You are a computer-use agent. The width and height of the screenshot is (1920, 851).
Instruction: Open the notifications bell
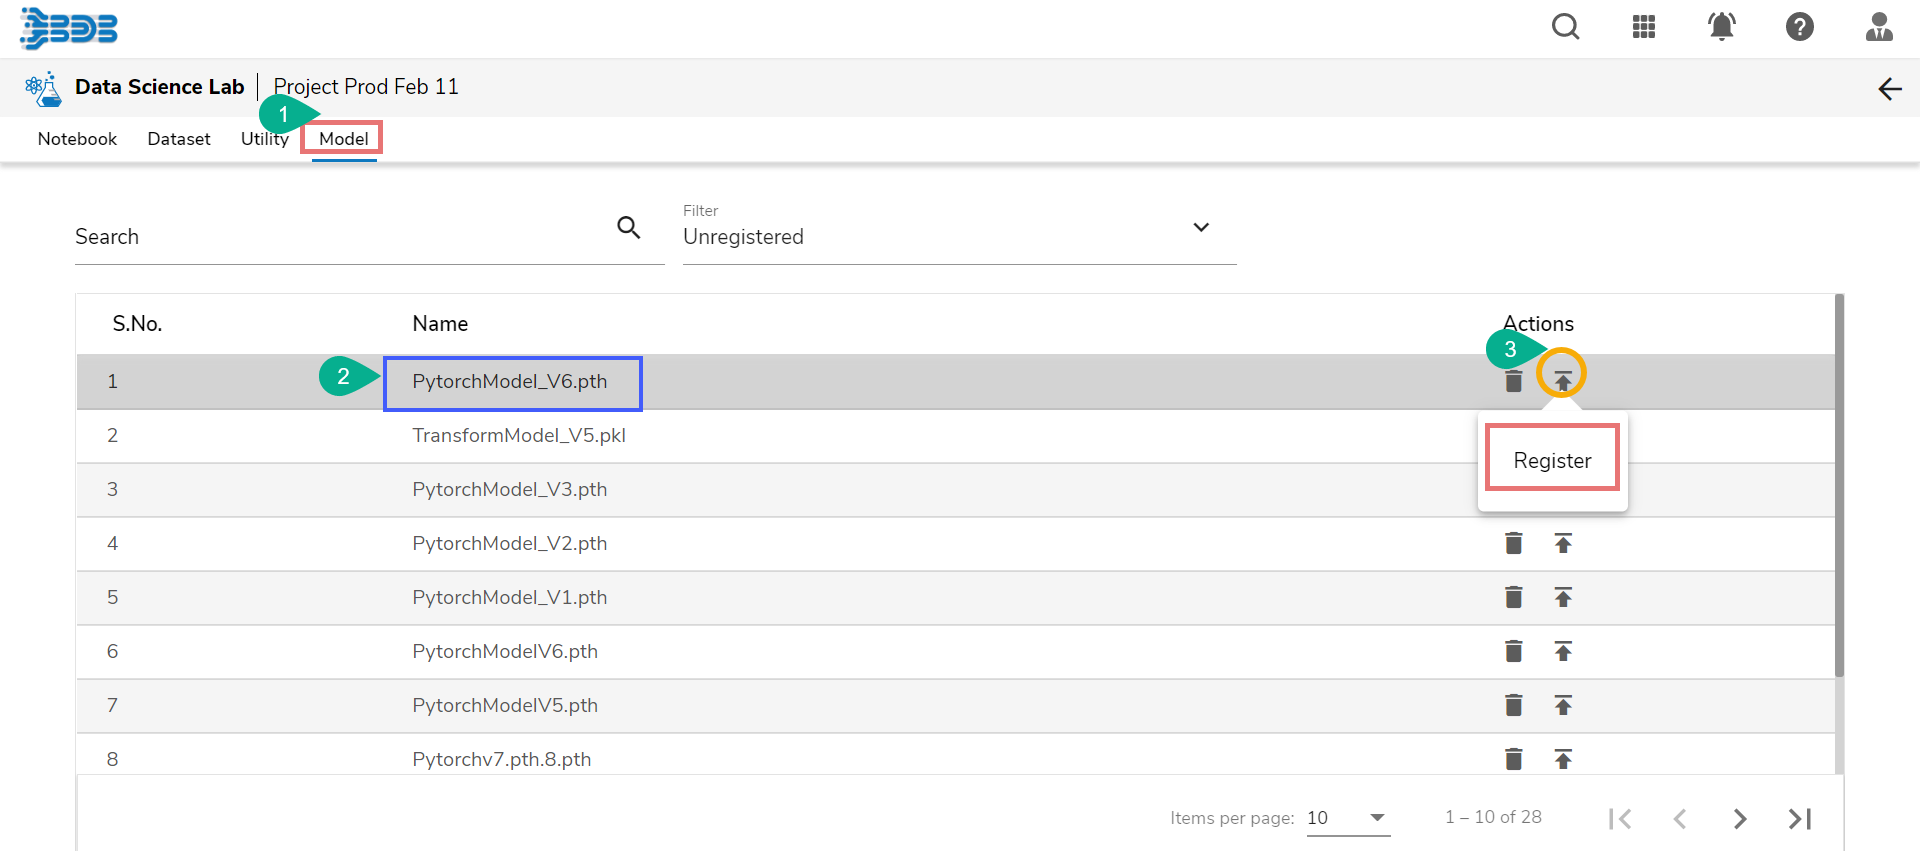coord(1721,27)
